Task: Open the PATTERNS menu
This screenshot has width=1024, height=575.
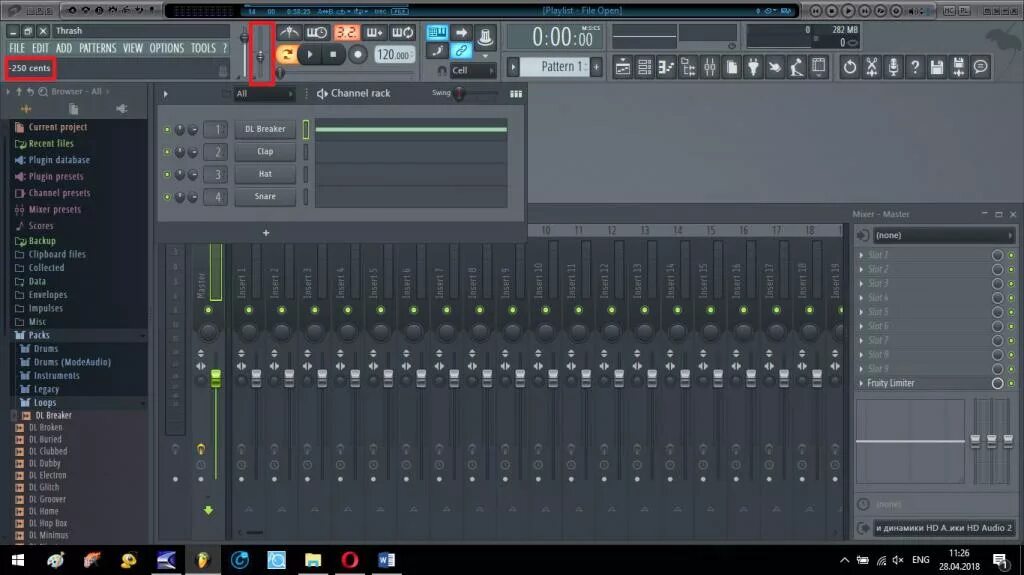Action: click(97, 48)
